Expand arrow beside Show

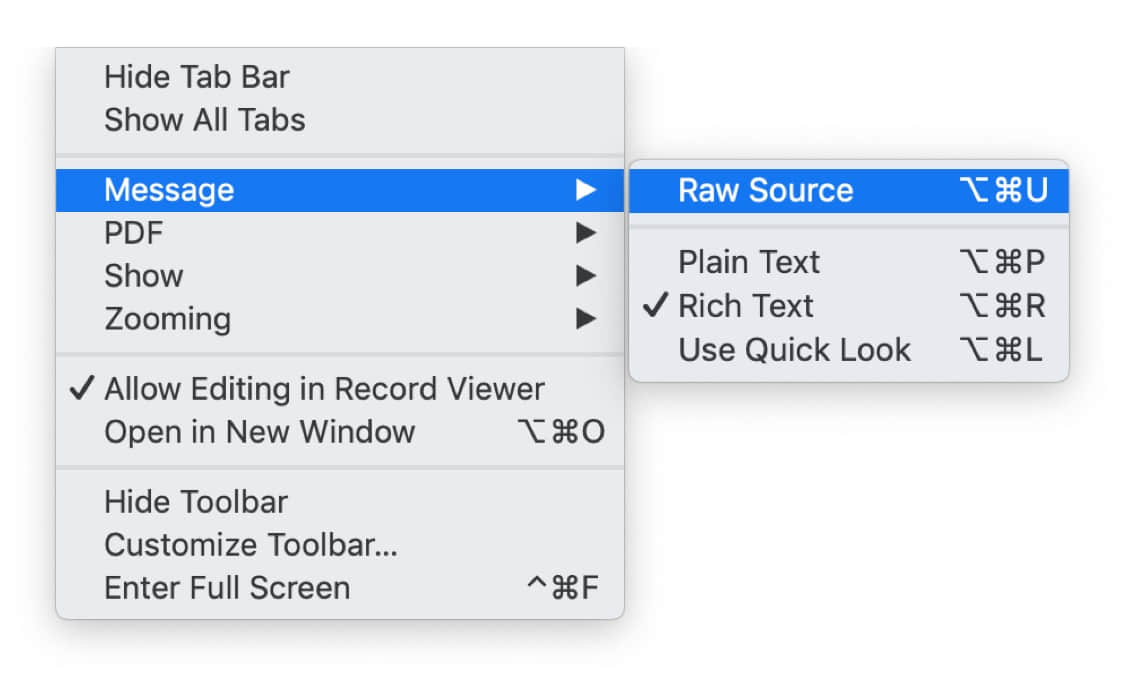coord(586,276)
